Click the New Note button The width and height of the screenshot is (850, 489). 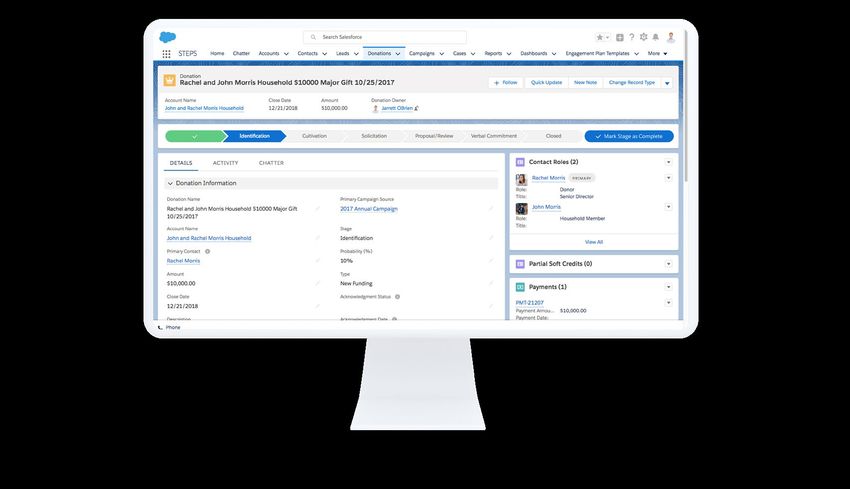[585, 83]
